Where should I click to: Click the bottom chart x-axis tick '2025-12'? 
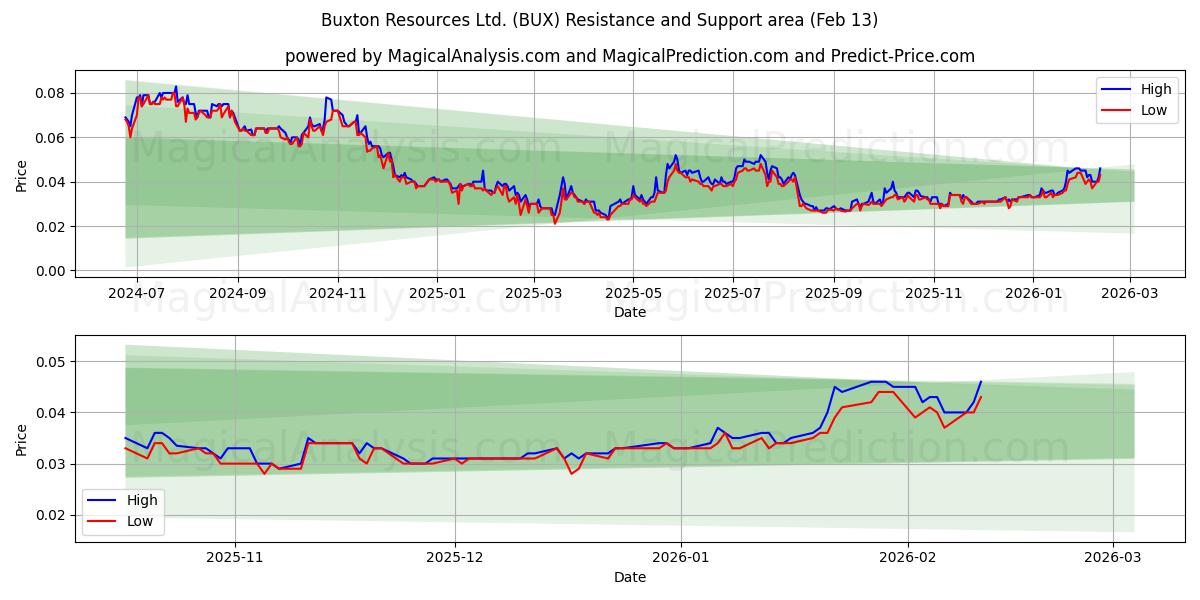pos(455,560)
